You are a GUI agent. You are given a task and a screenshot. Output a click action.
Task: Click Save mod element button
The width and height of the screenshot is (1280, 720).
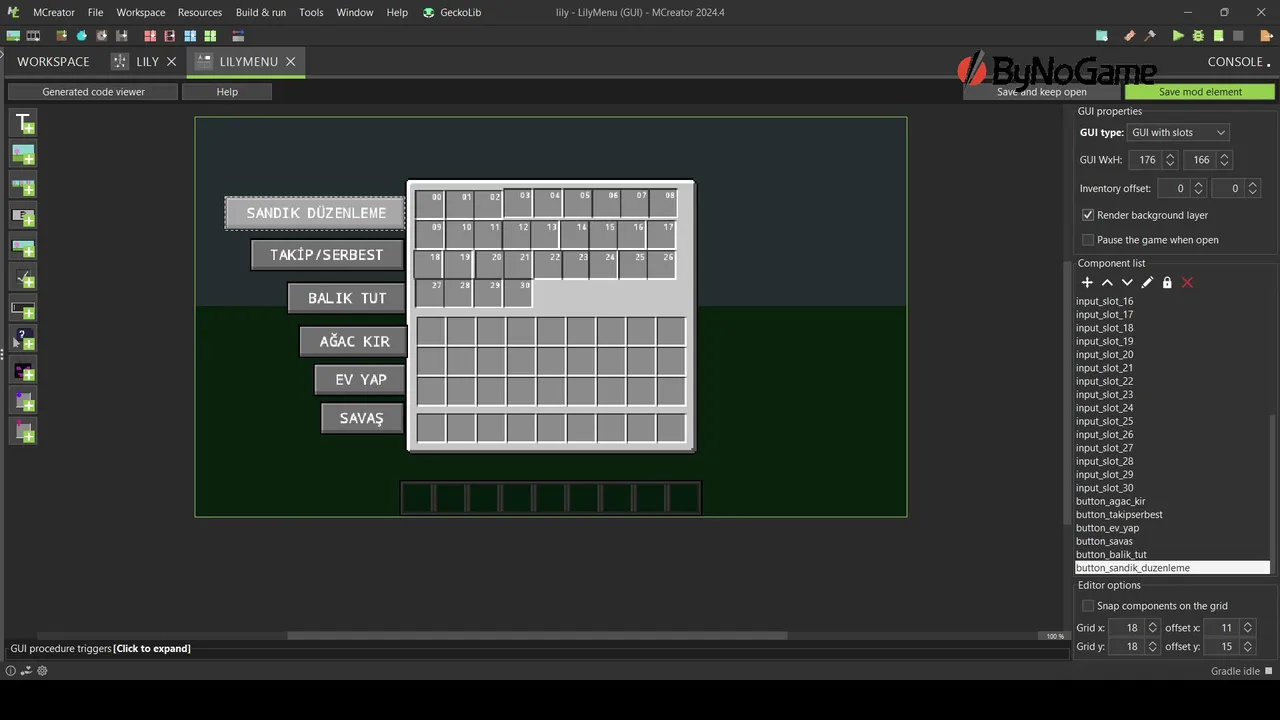point(1200,91)
